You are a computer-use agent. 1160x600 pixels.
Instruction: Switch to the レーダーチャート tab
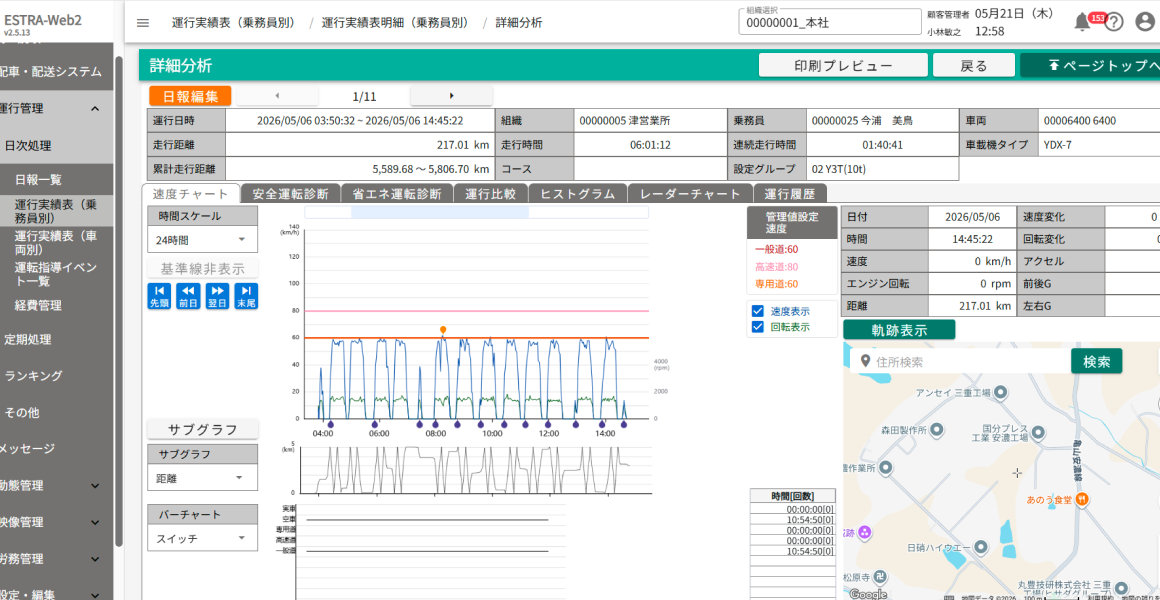690,194
